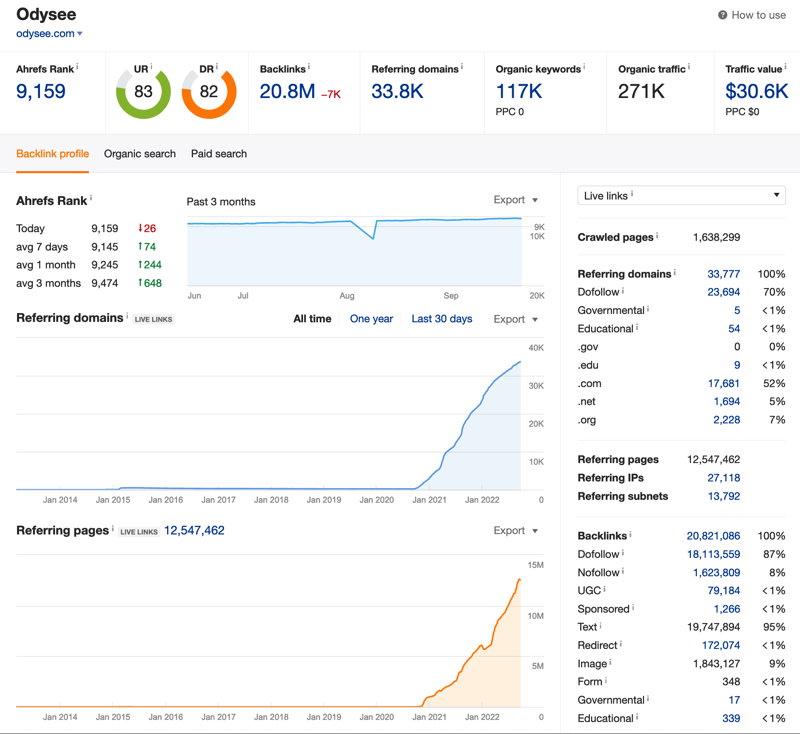
Task: Select Last 30 days range
Action: tap(442, 319)
